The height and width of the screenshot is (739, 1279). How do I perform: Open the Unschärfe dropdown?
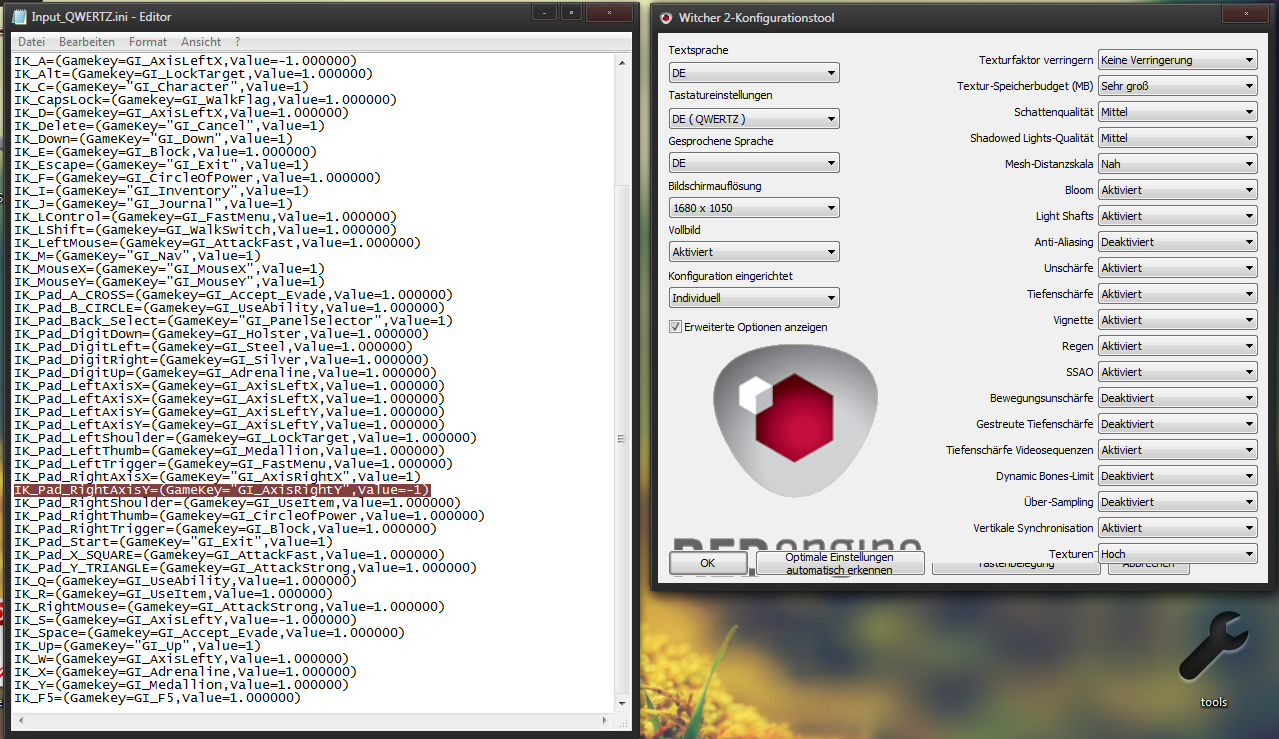pyautogui.click(x=1177, y=268)
